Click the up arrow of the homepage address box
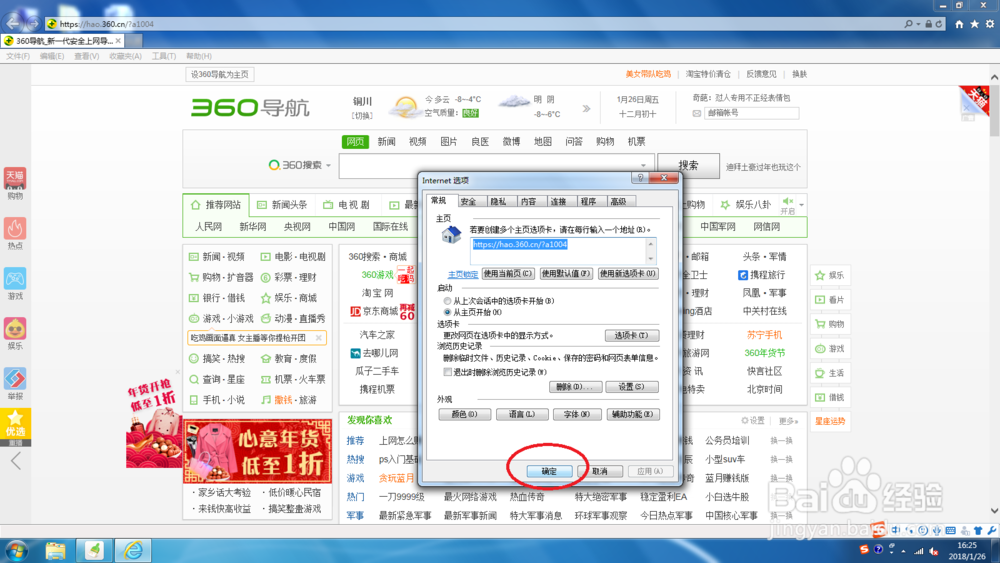 pyautogui.click(x=651, y=244)
